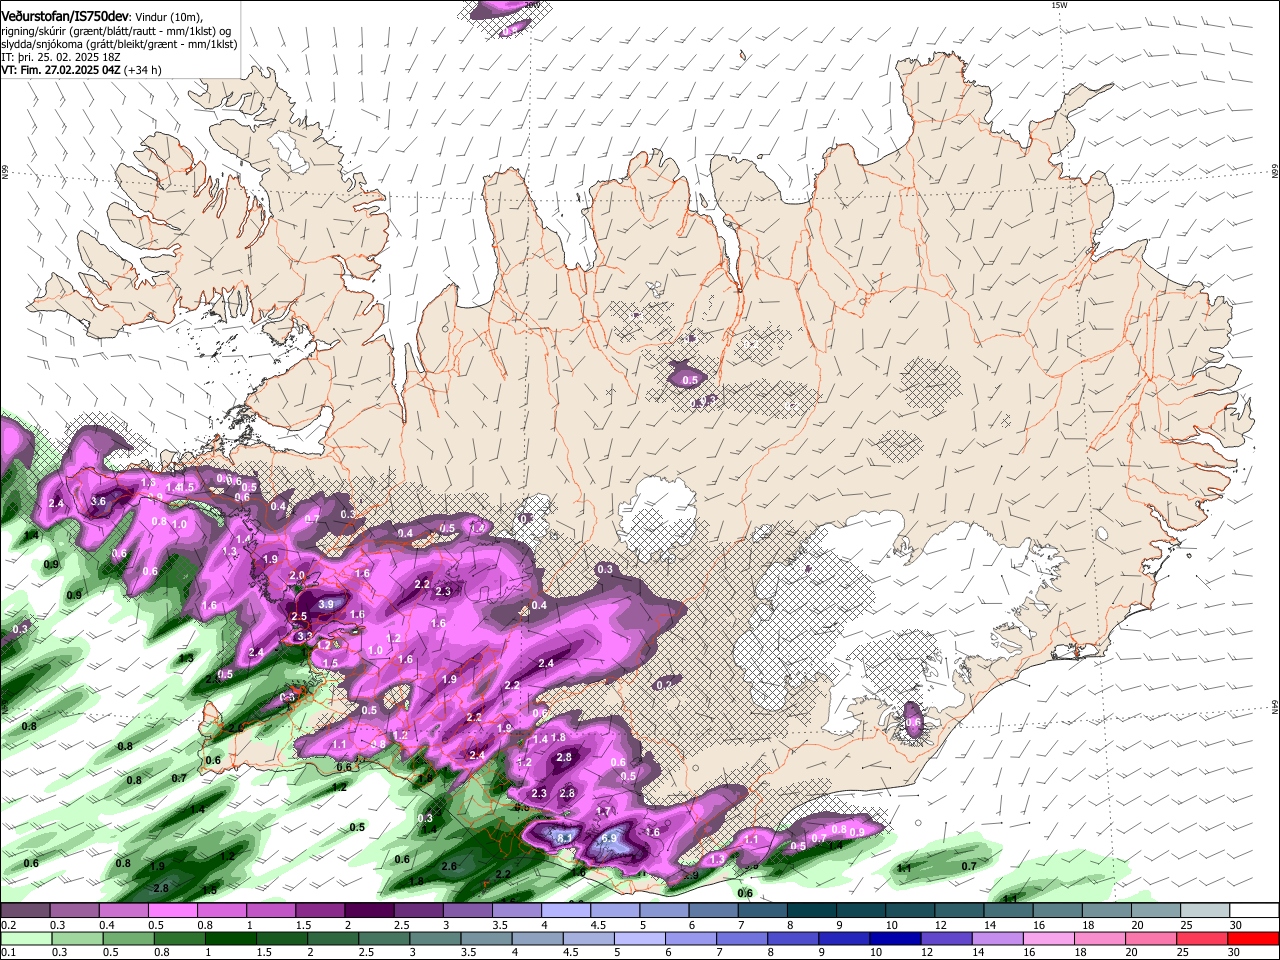Screen dimensions: 1280x960
Task: Click the '0.1' label in the lower legend row
Action: [9, 952]
